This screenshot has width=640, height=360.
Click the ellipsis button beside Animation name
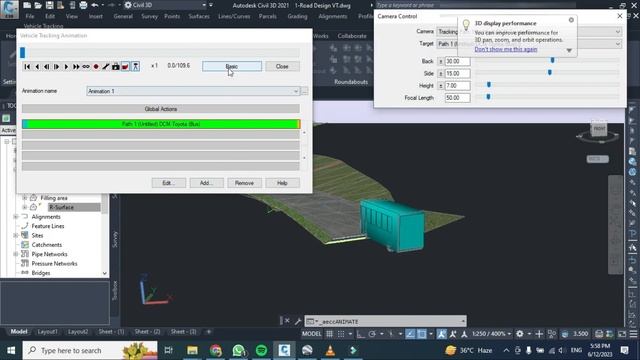point(304,91)
